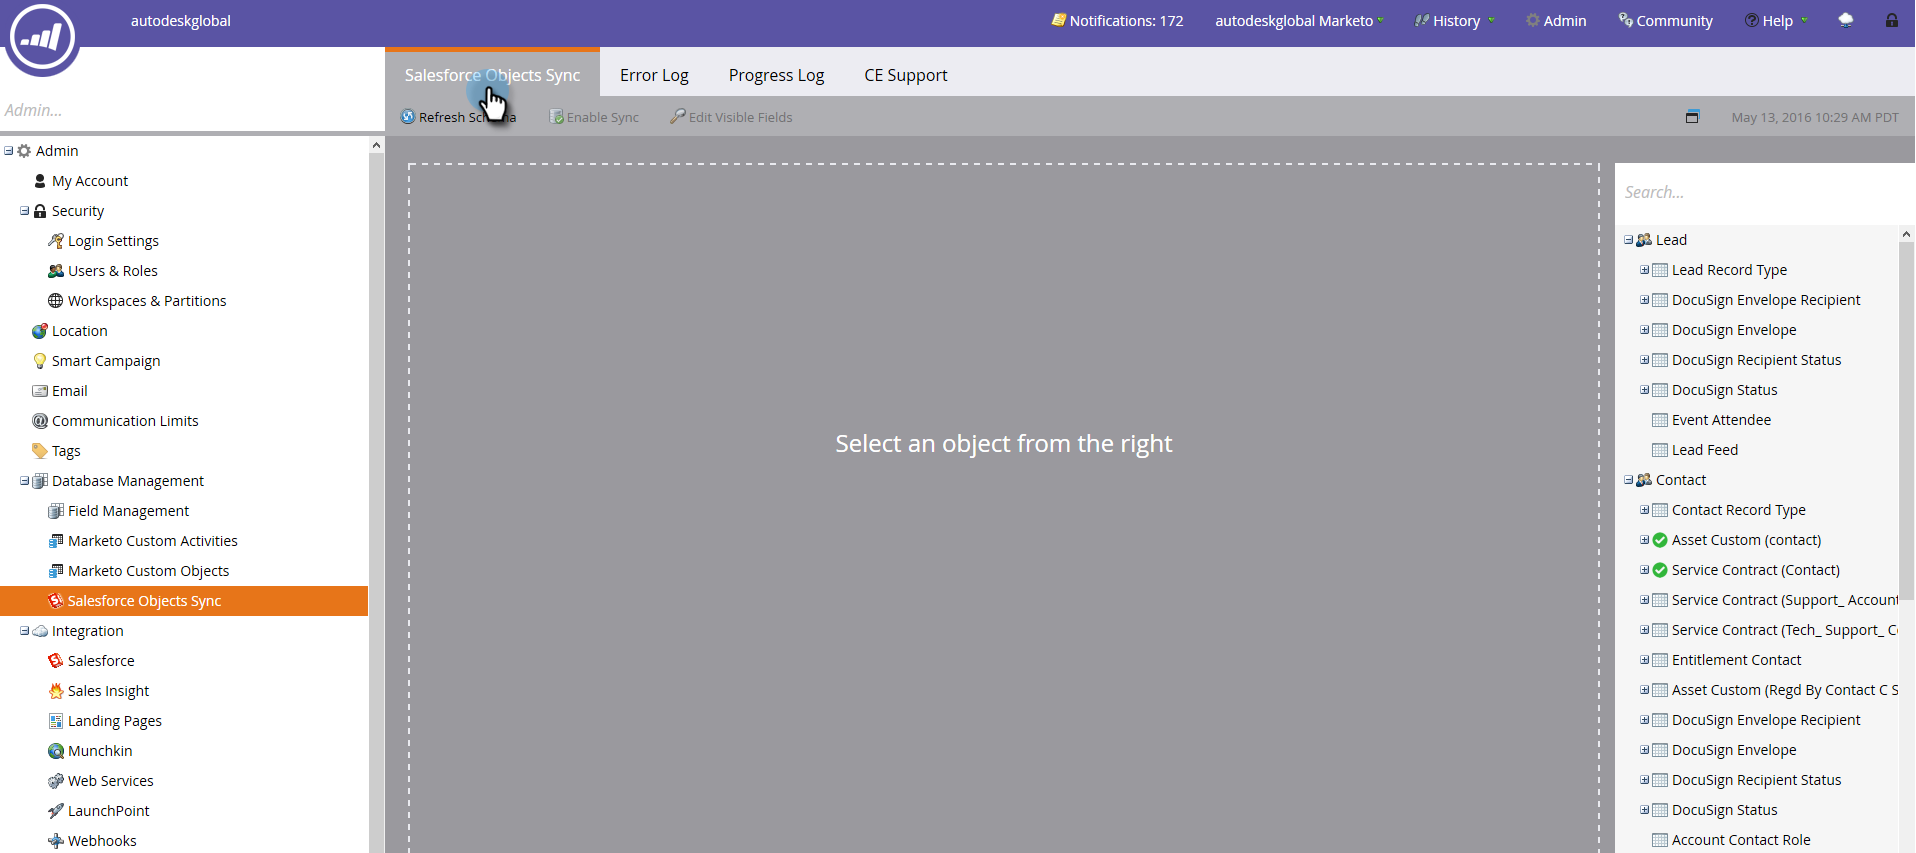The image size is (1916, 853).
Task: Click the object list scrollbar up arrow
Action: [1906, 234]
